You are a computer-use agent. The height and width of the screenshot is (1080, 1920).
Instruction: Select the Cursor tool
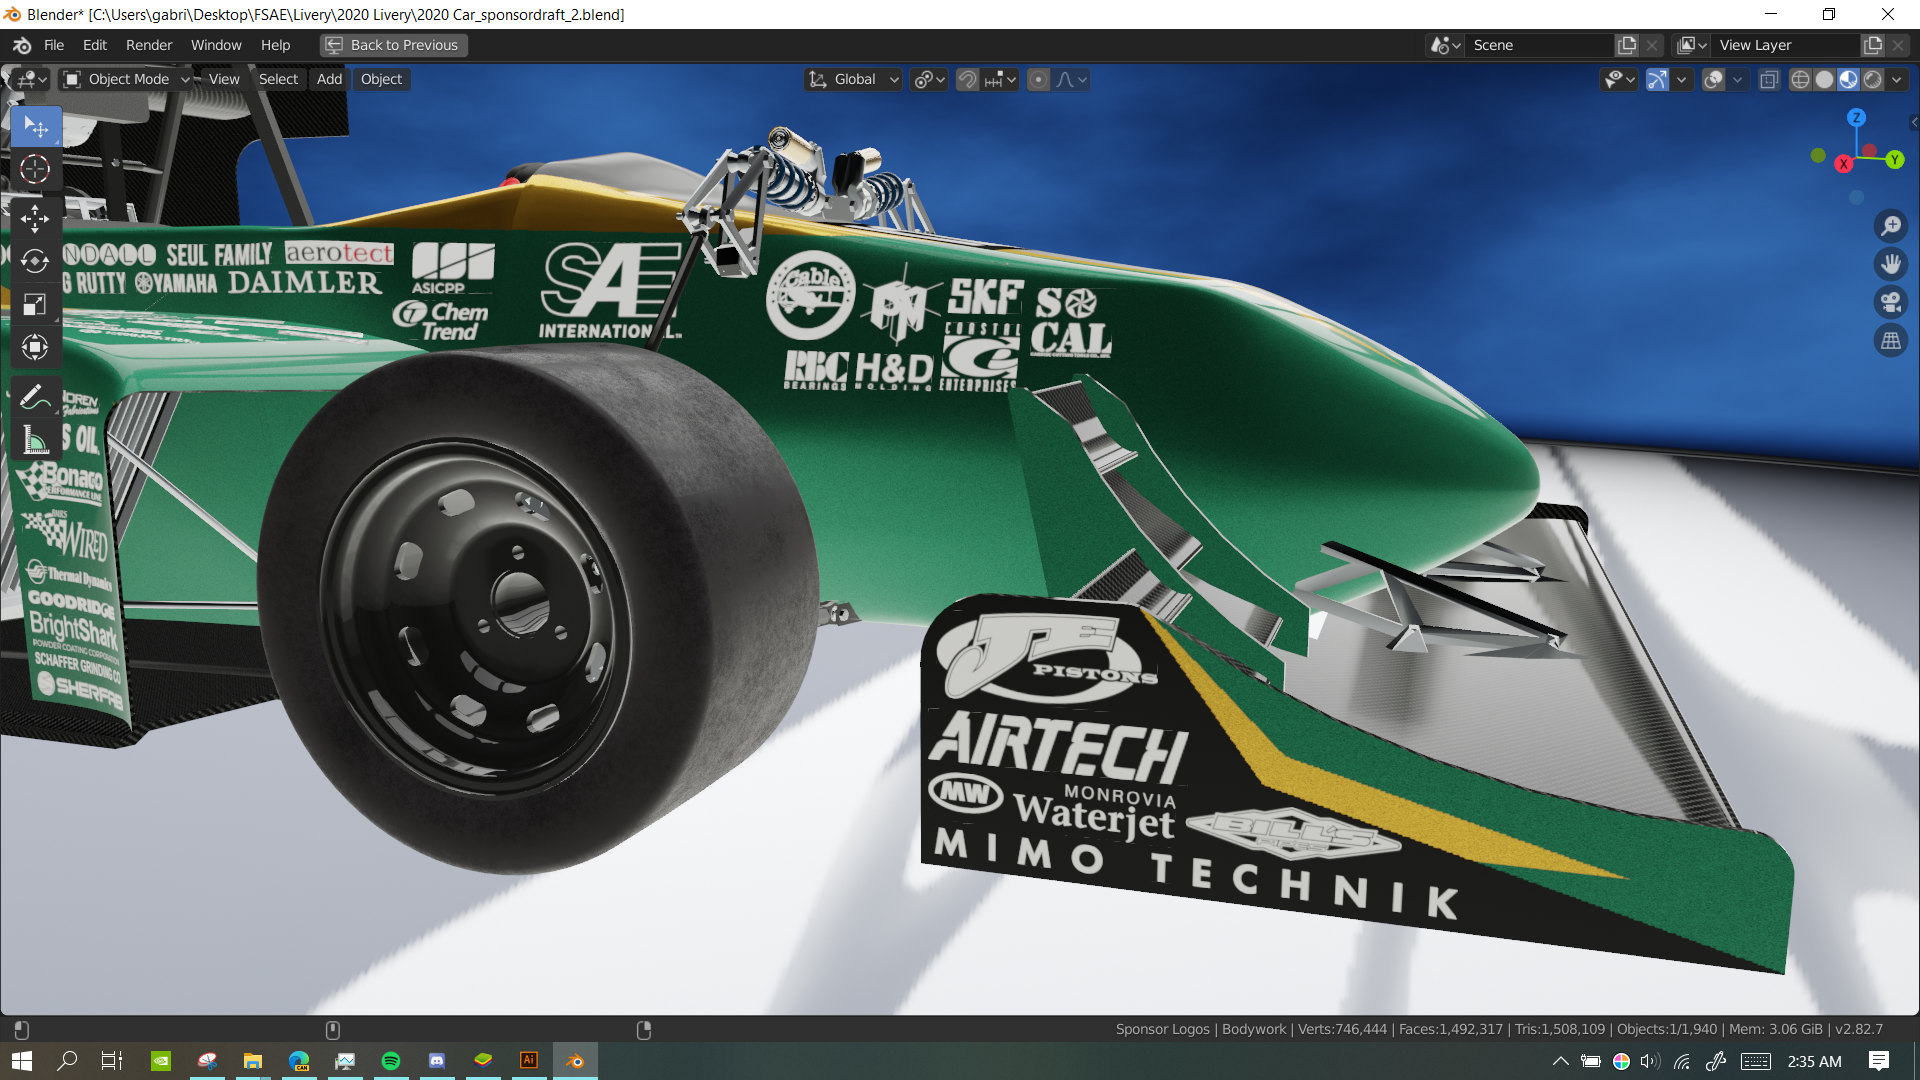tap(36, 169)
